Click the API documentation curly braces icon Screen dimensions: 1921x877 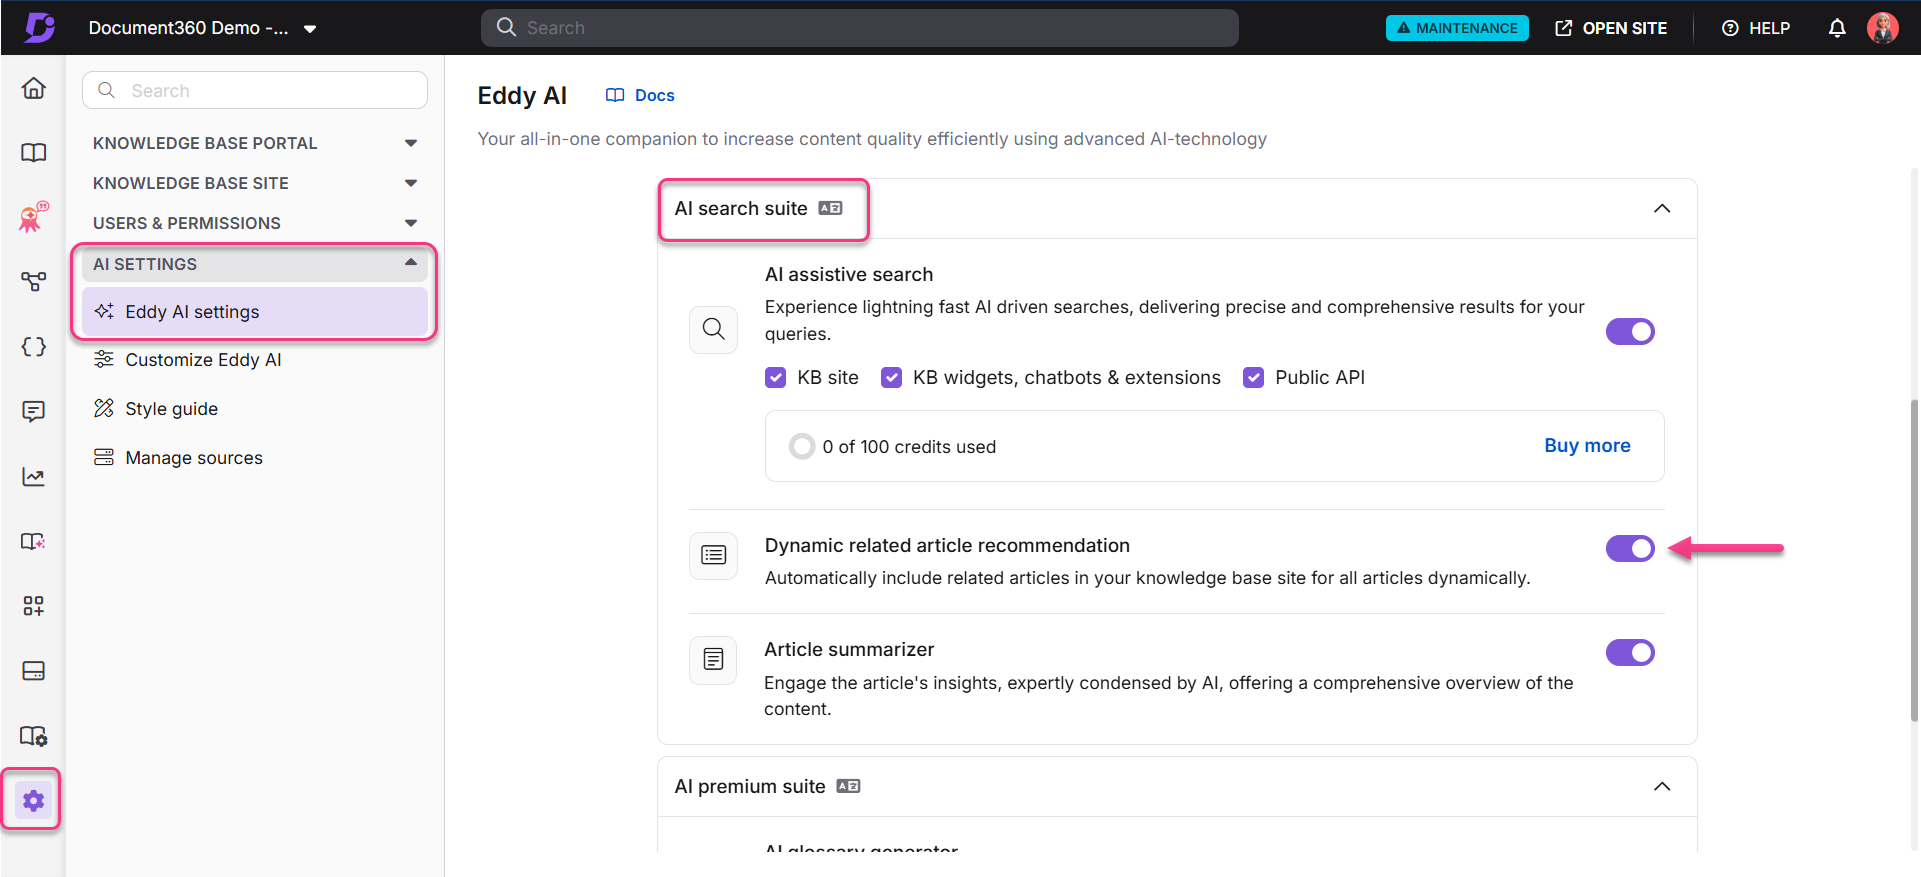pos(33,347)
